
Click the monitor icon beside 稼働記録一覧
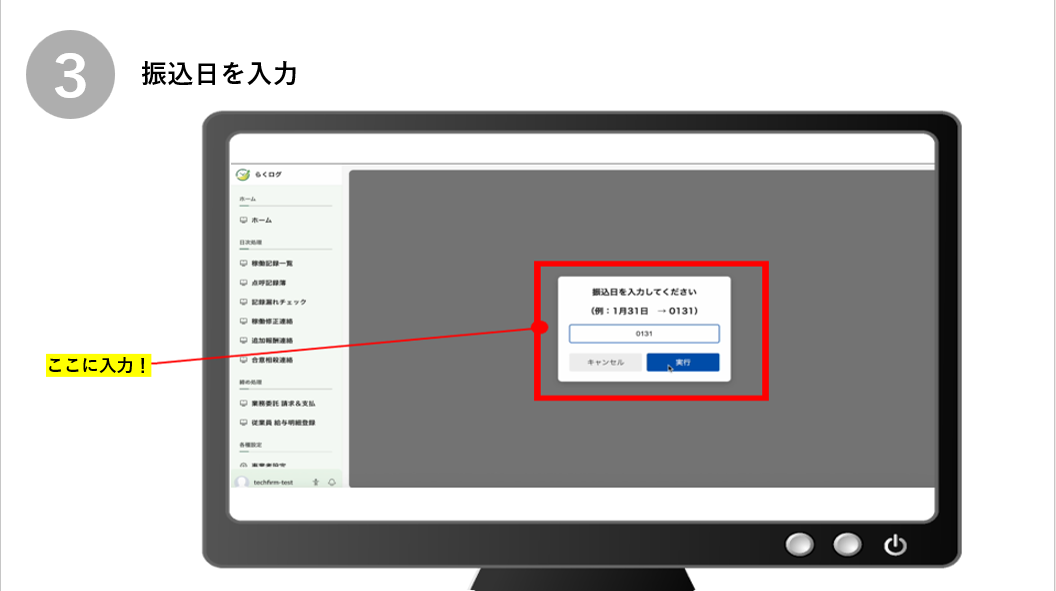tap(243, 263)
